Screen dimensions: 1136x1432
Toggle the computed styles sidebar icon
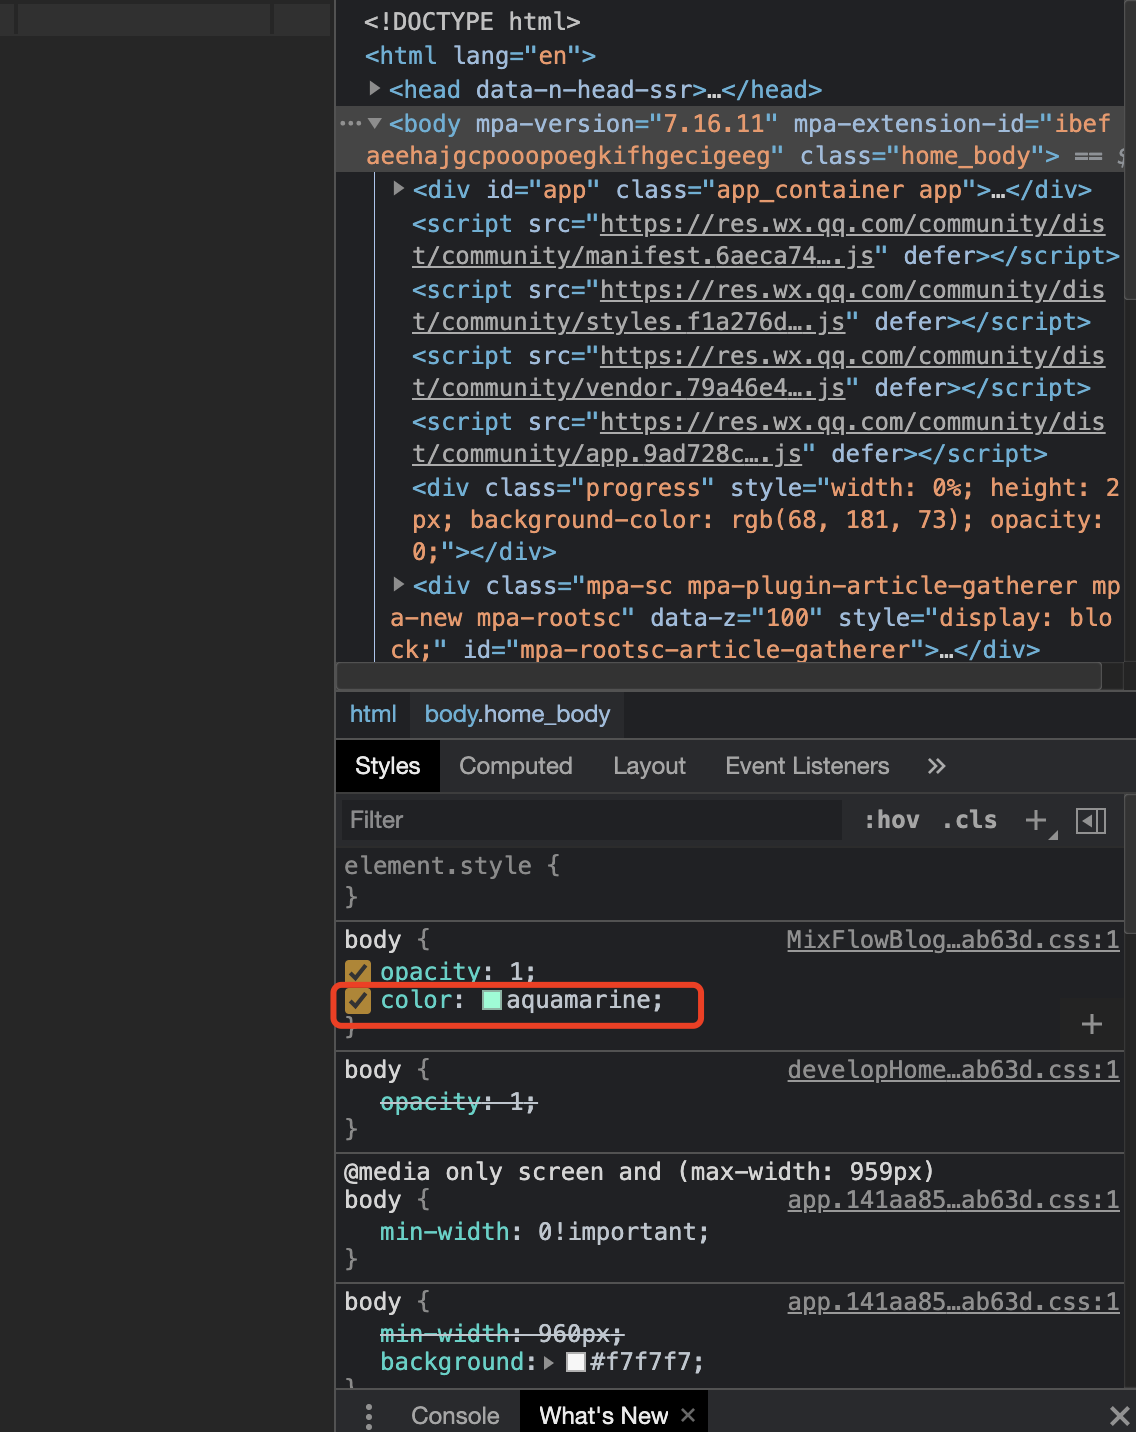coord(1091,821)
